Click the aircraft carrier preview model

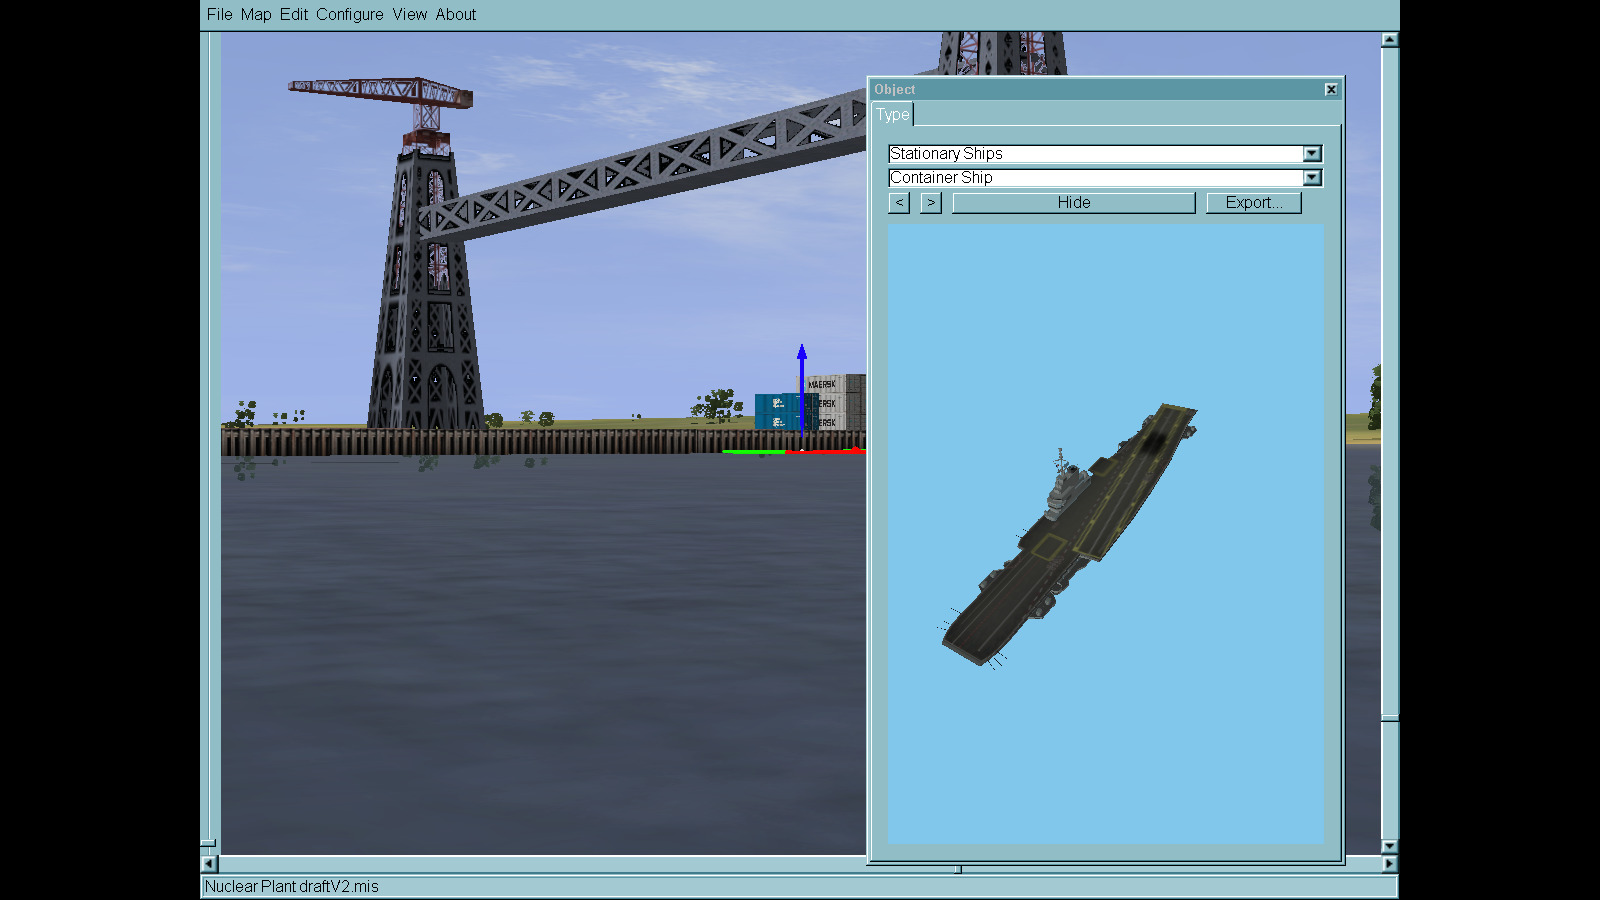click(x=1069, y=536)
